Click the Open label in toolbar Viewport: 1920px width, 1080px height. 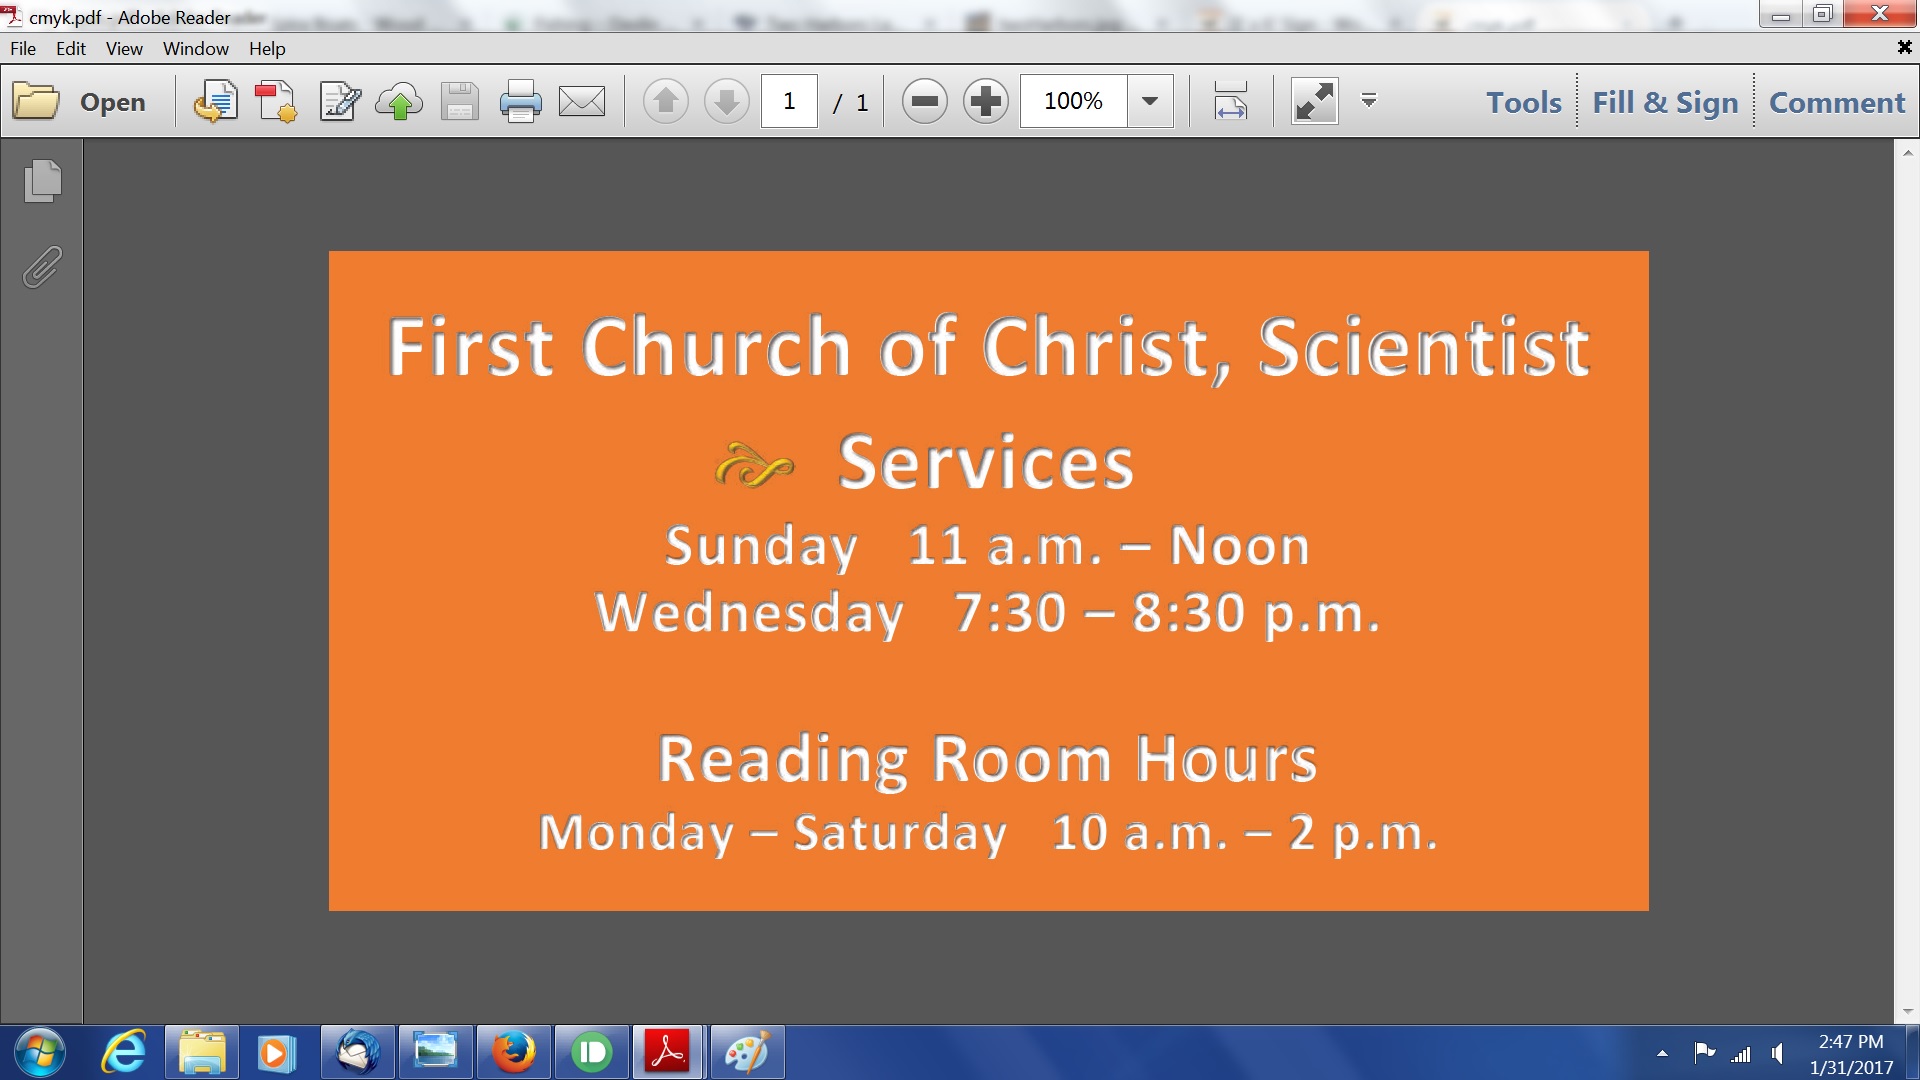coord(112,102)
